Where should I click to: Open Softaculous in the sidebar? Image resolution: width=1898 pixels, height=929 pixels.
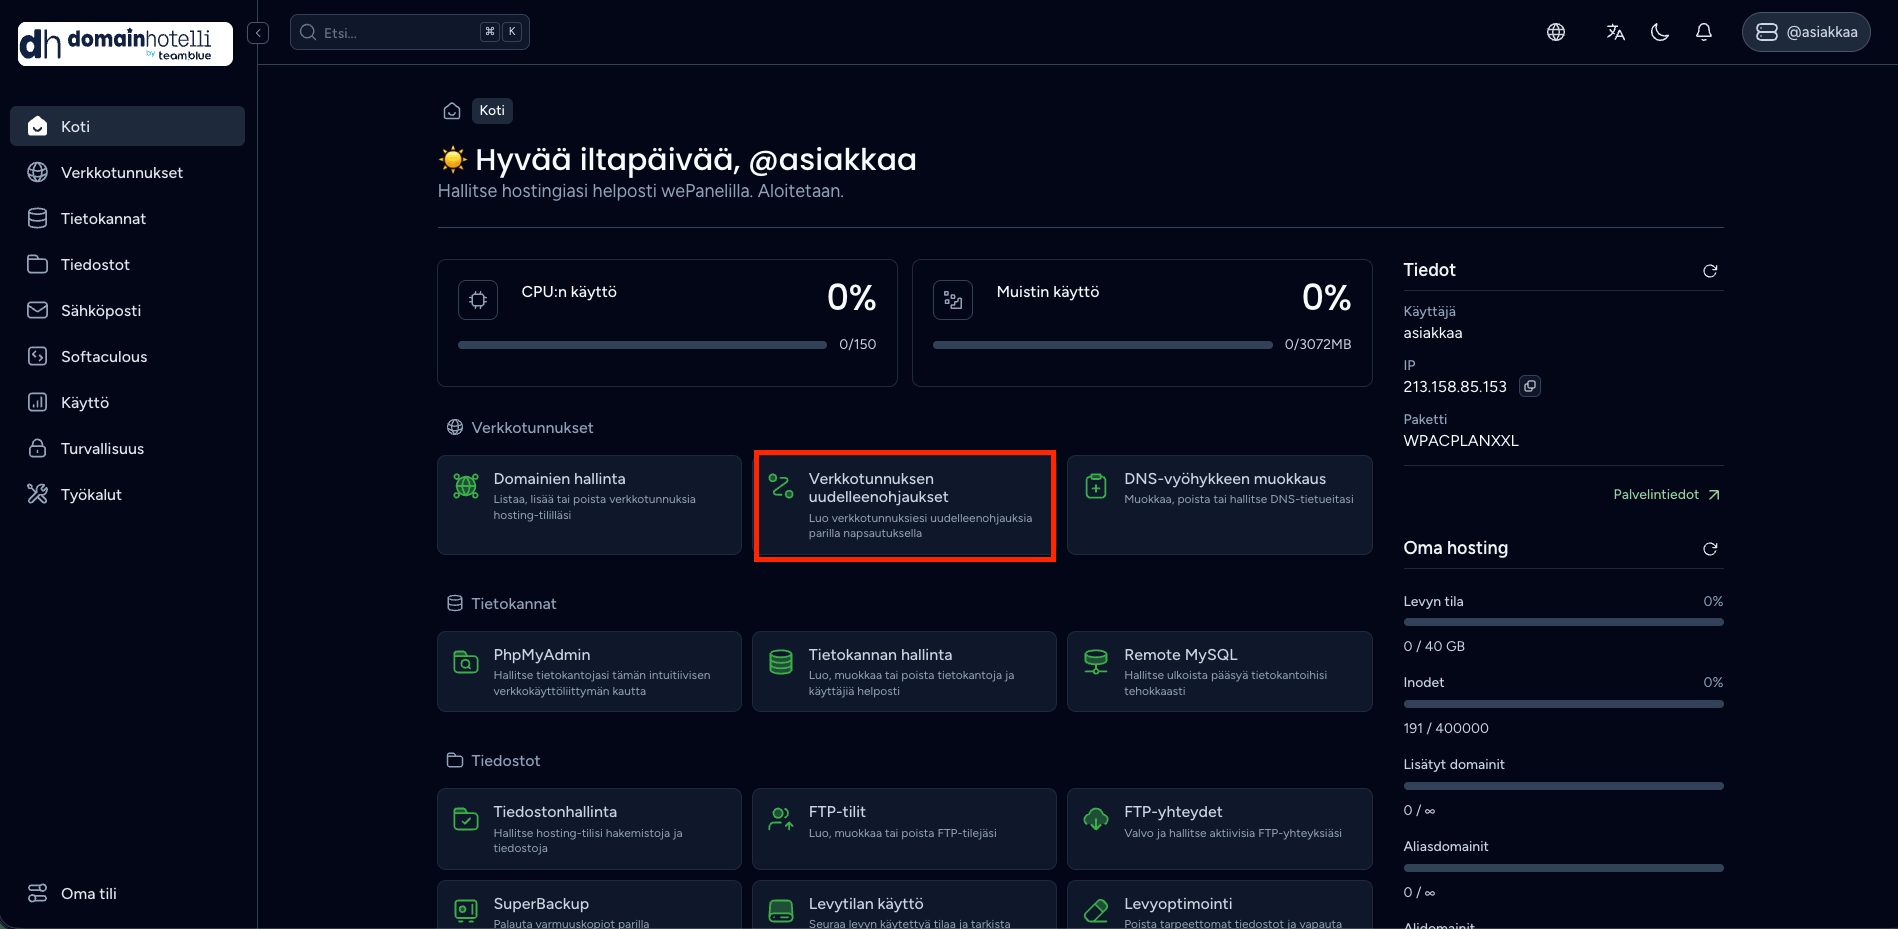(127, 356)
